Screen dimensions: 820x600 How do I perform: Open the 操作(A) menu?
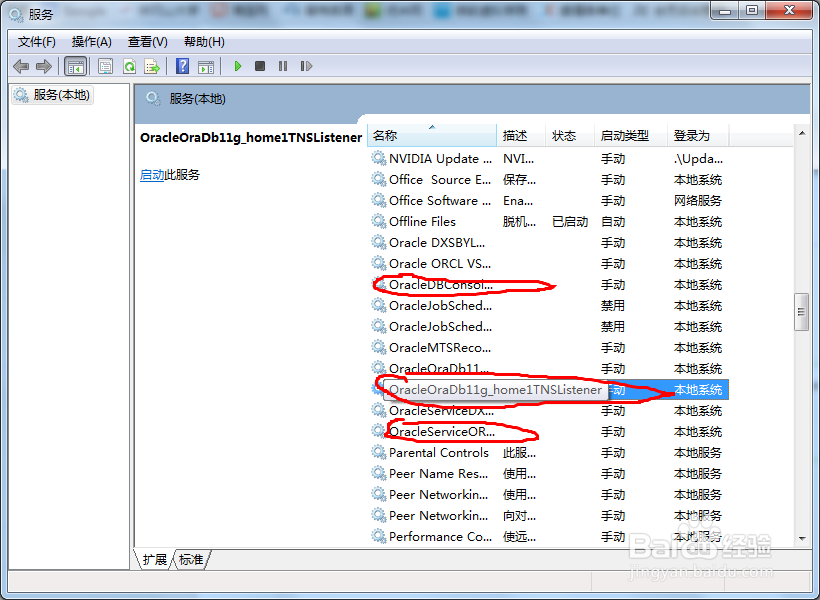click(92, 42)
